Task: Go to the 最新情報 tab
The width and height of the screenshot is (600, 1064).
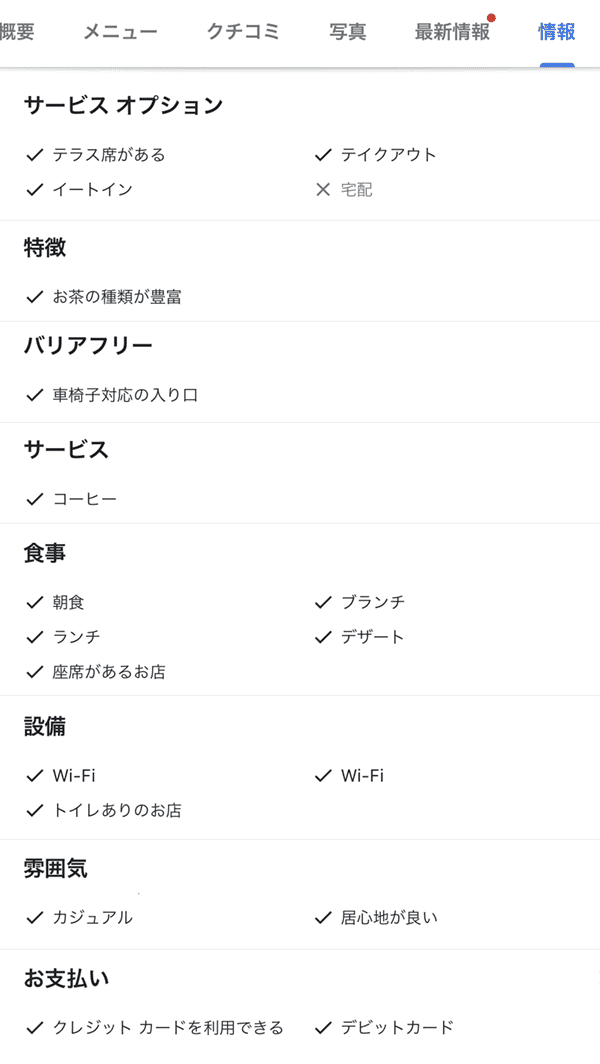Action: pyautogui.click(x=453, y=32)
